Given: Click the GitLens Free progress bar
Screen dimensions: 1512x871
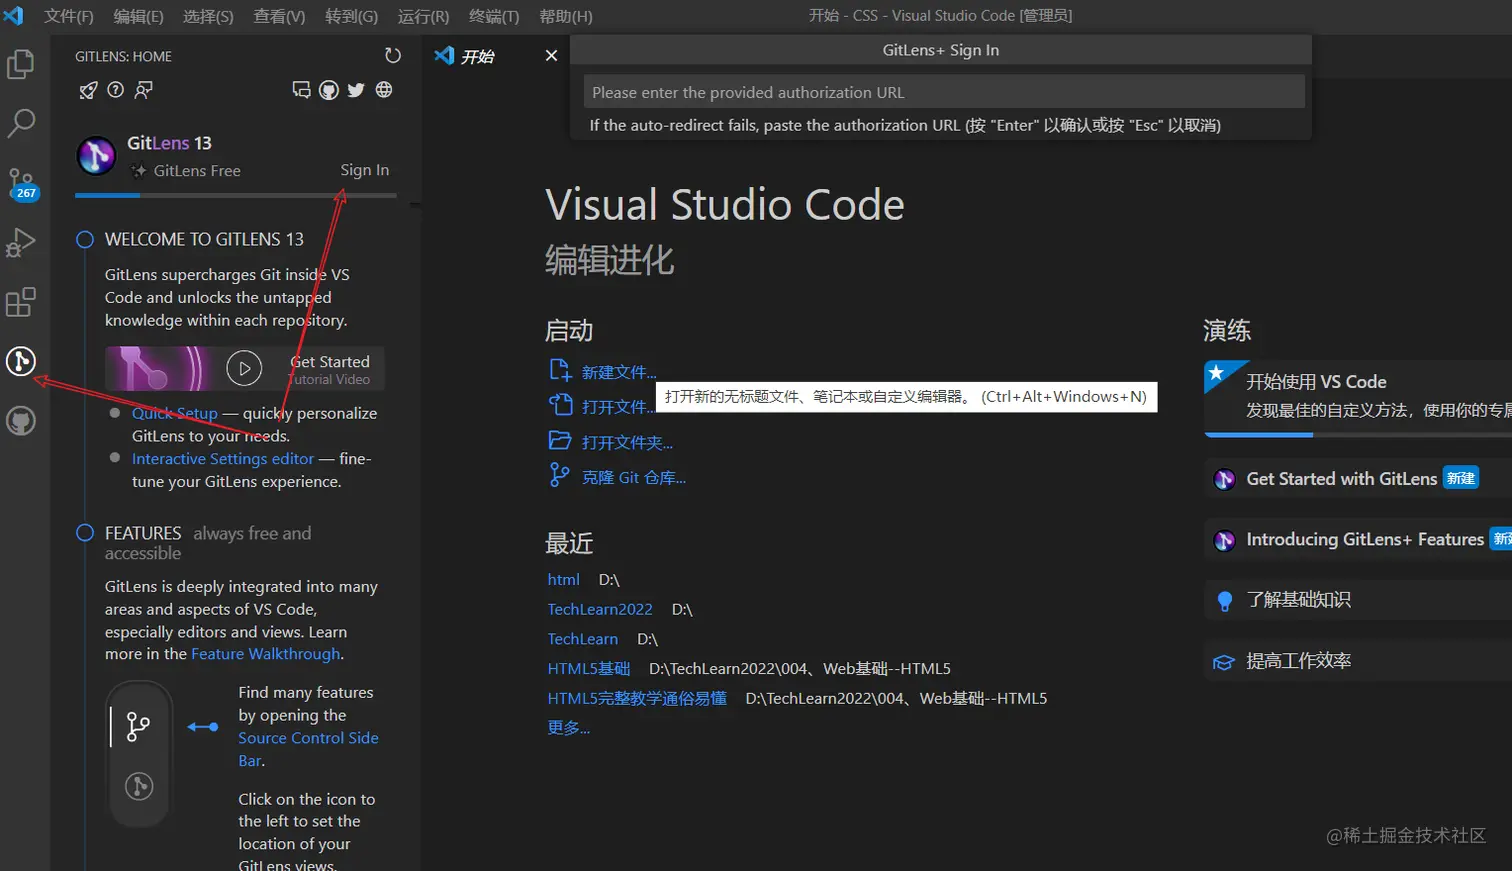Looking at the screenshot, I should pyautogui.click(x=107, y=193).
